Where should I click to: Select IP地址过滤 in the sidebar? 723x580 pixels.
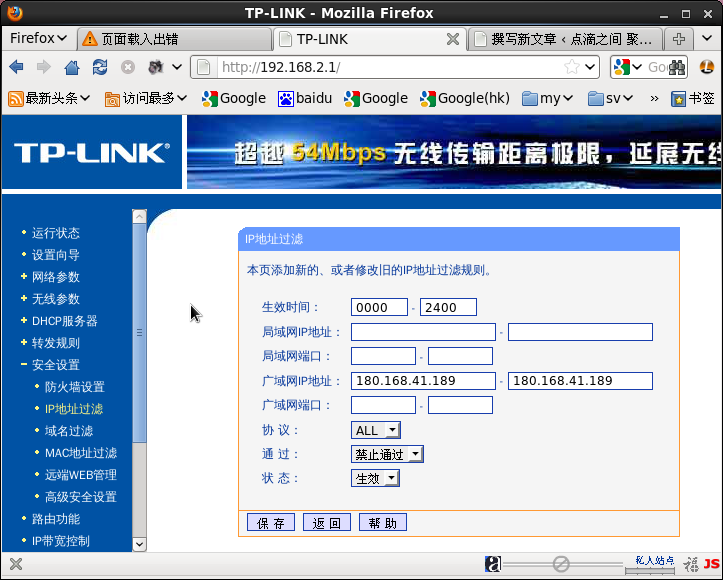(x=74, y=409)
